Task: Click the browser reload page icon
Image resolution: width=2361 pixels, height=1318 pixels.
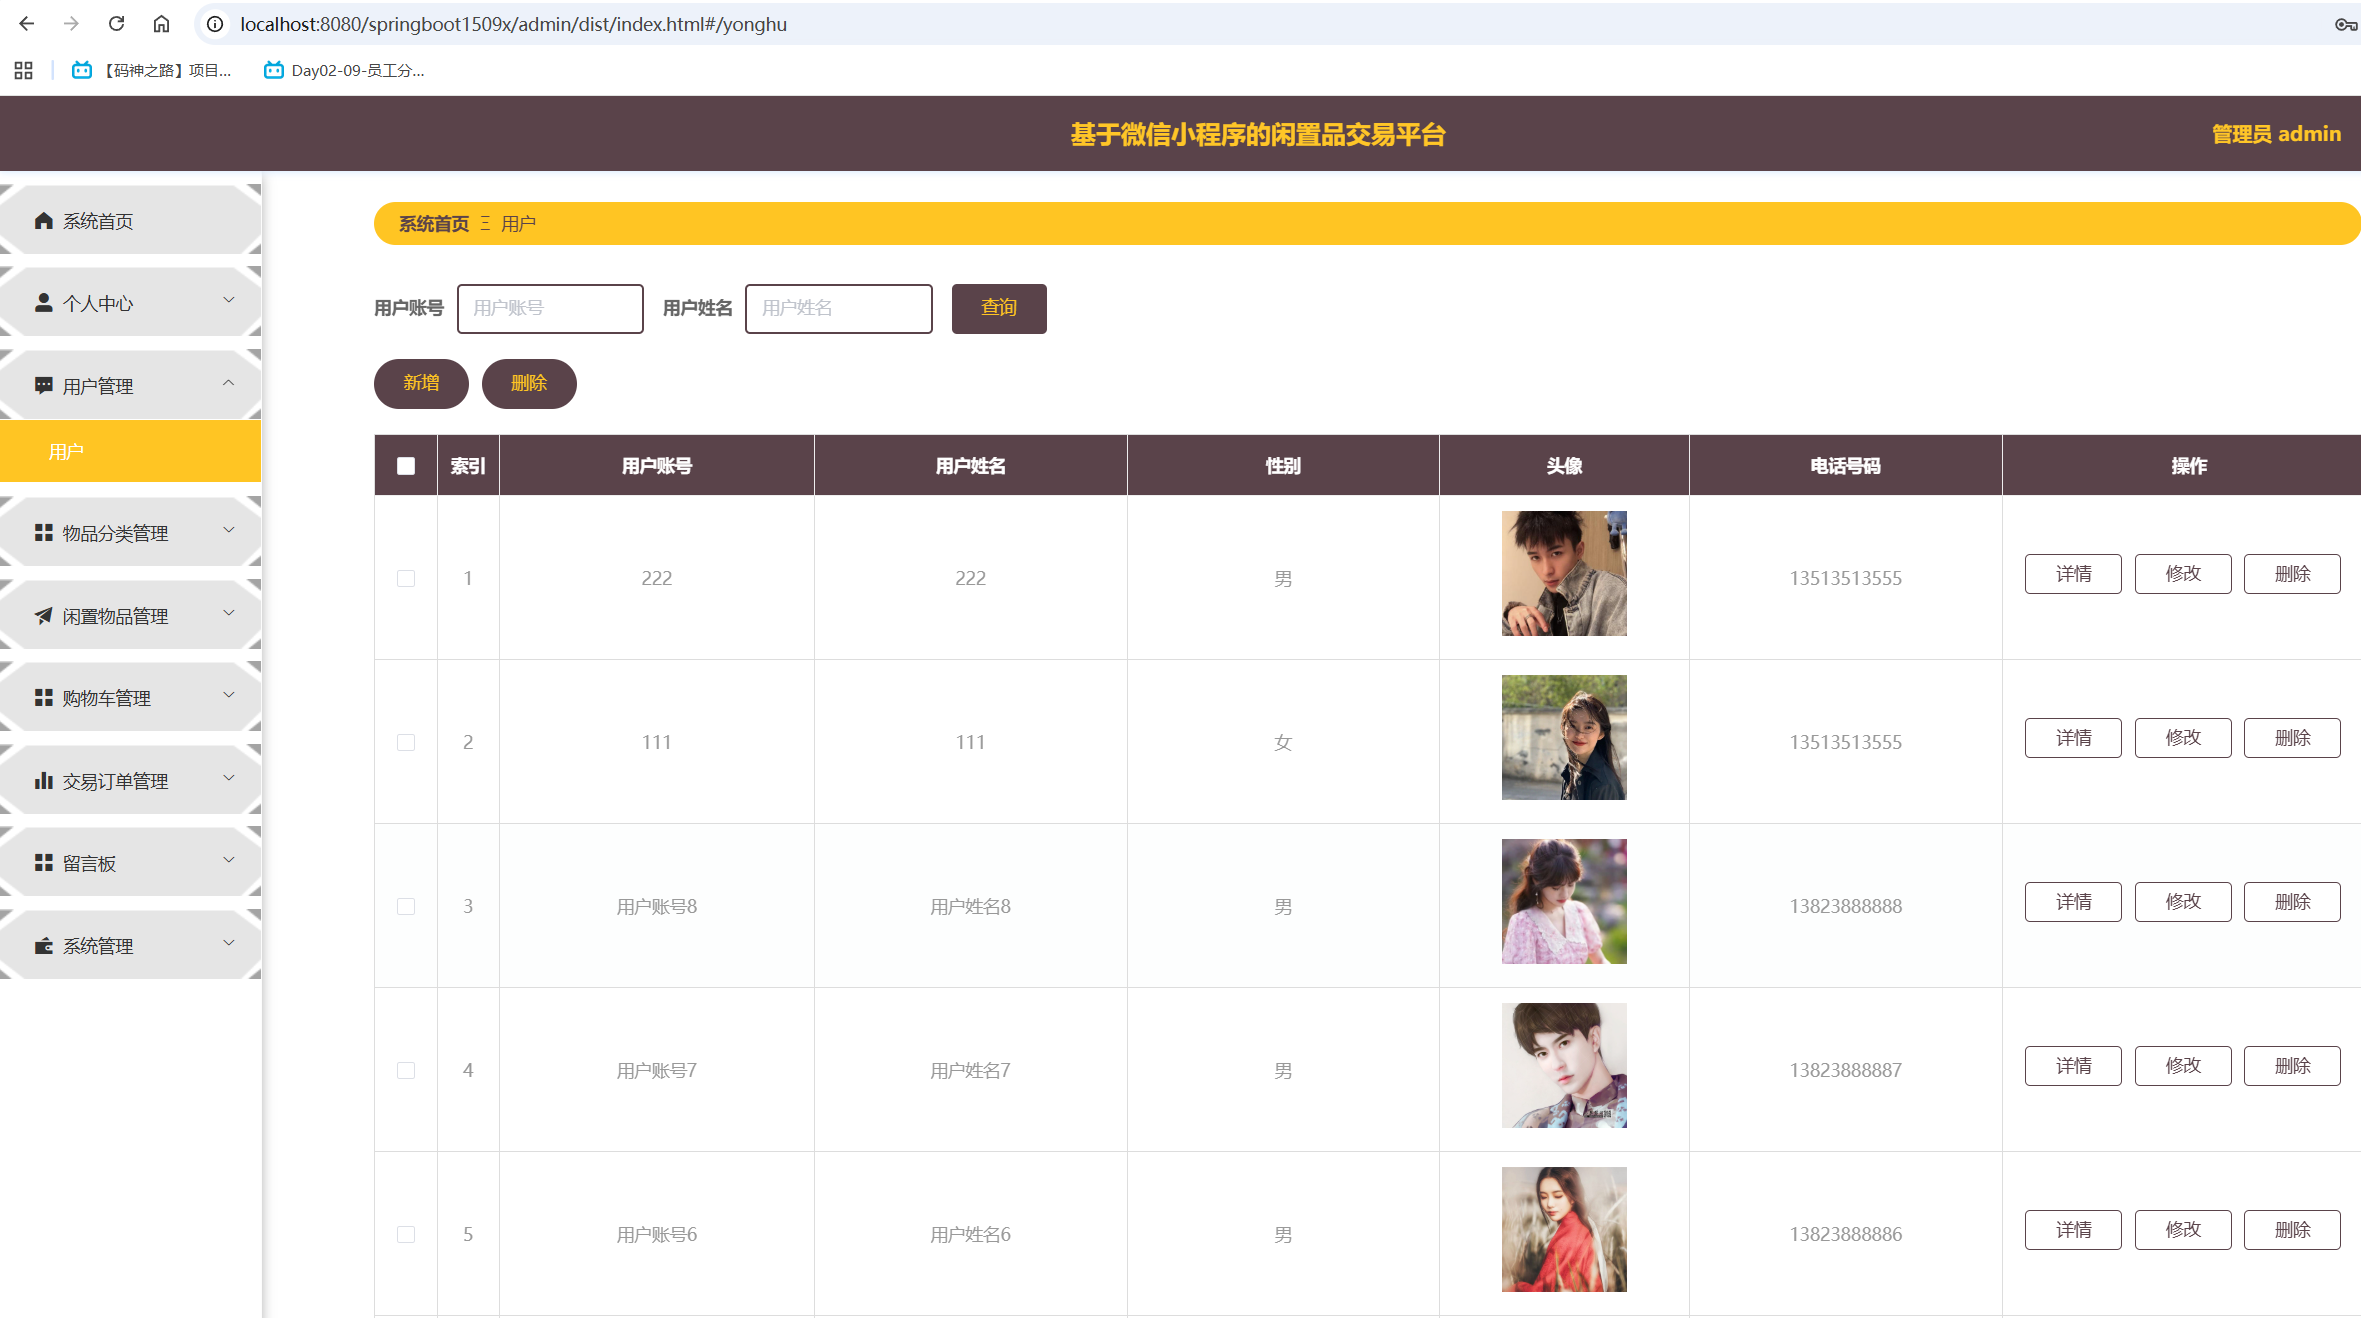Action: pos(116,24)
